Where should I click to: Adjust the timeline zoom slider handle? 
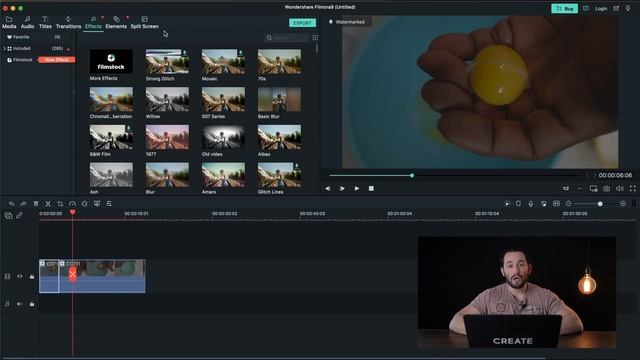(600, 204)
